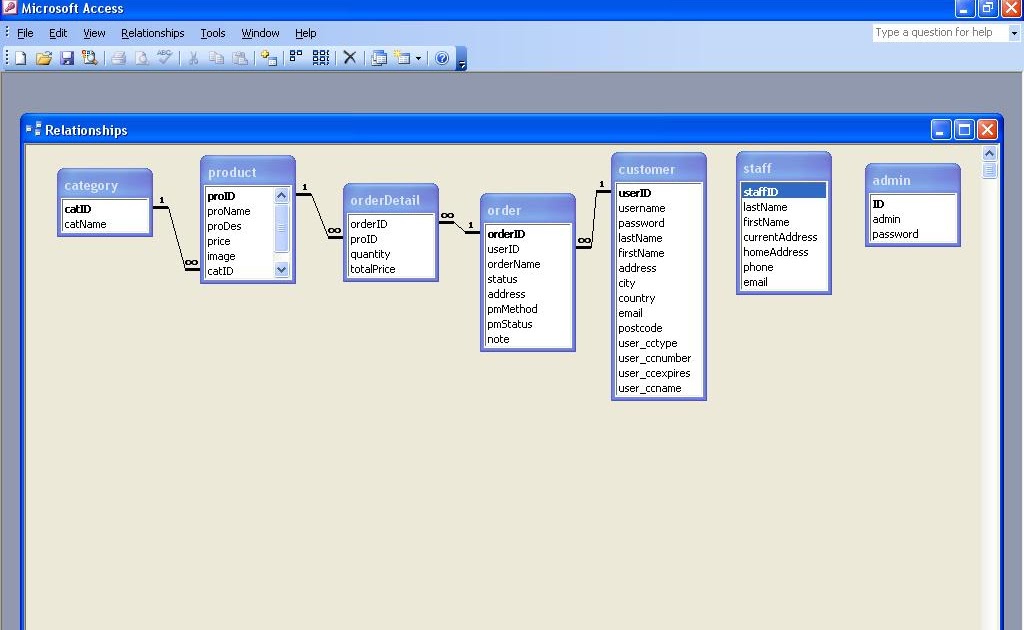Print the relationships diagram
Viewport: 1024px width, 630px height.
click(118, 57)
